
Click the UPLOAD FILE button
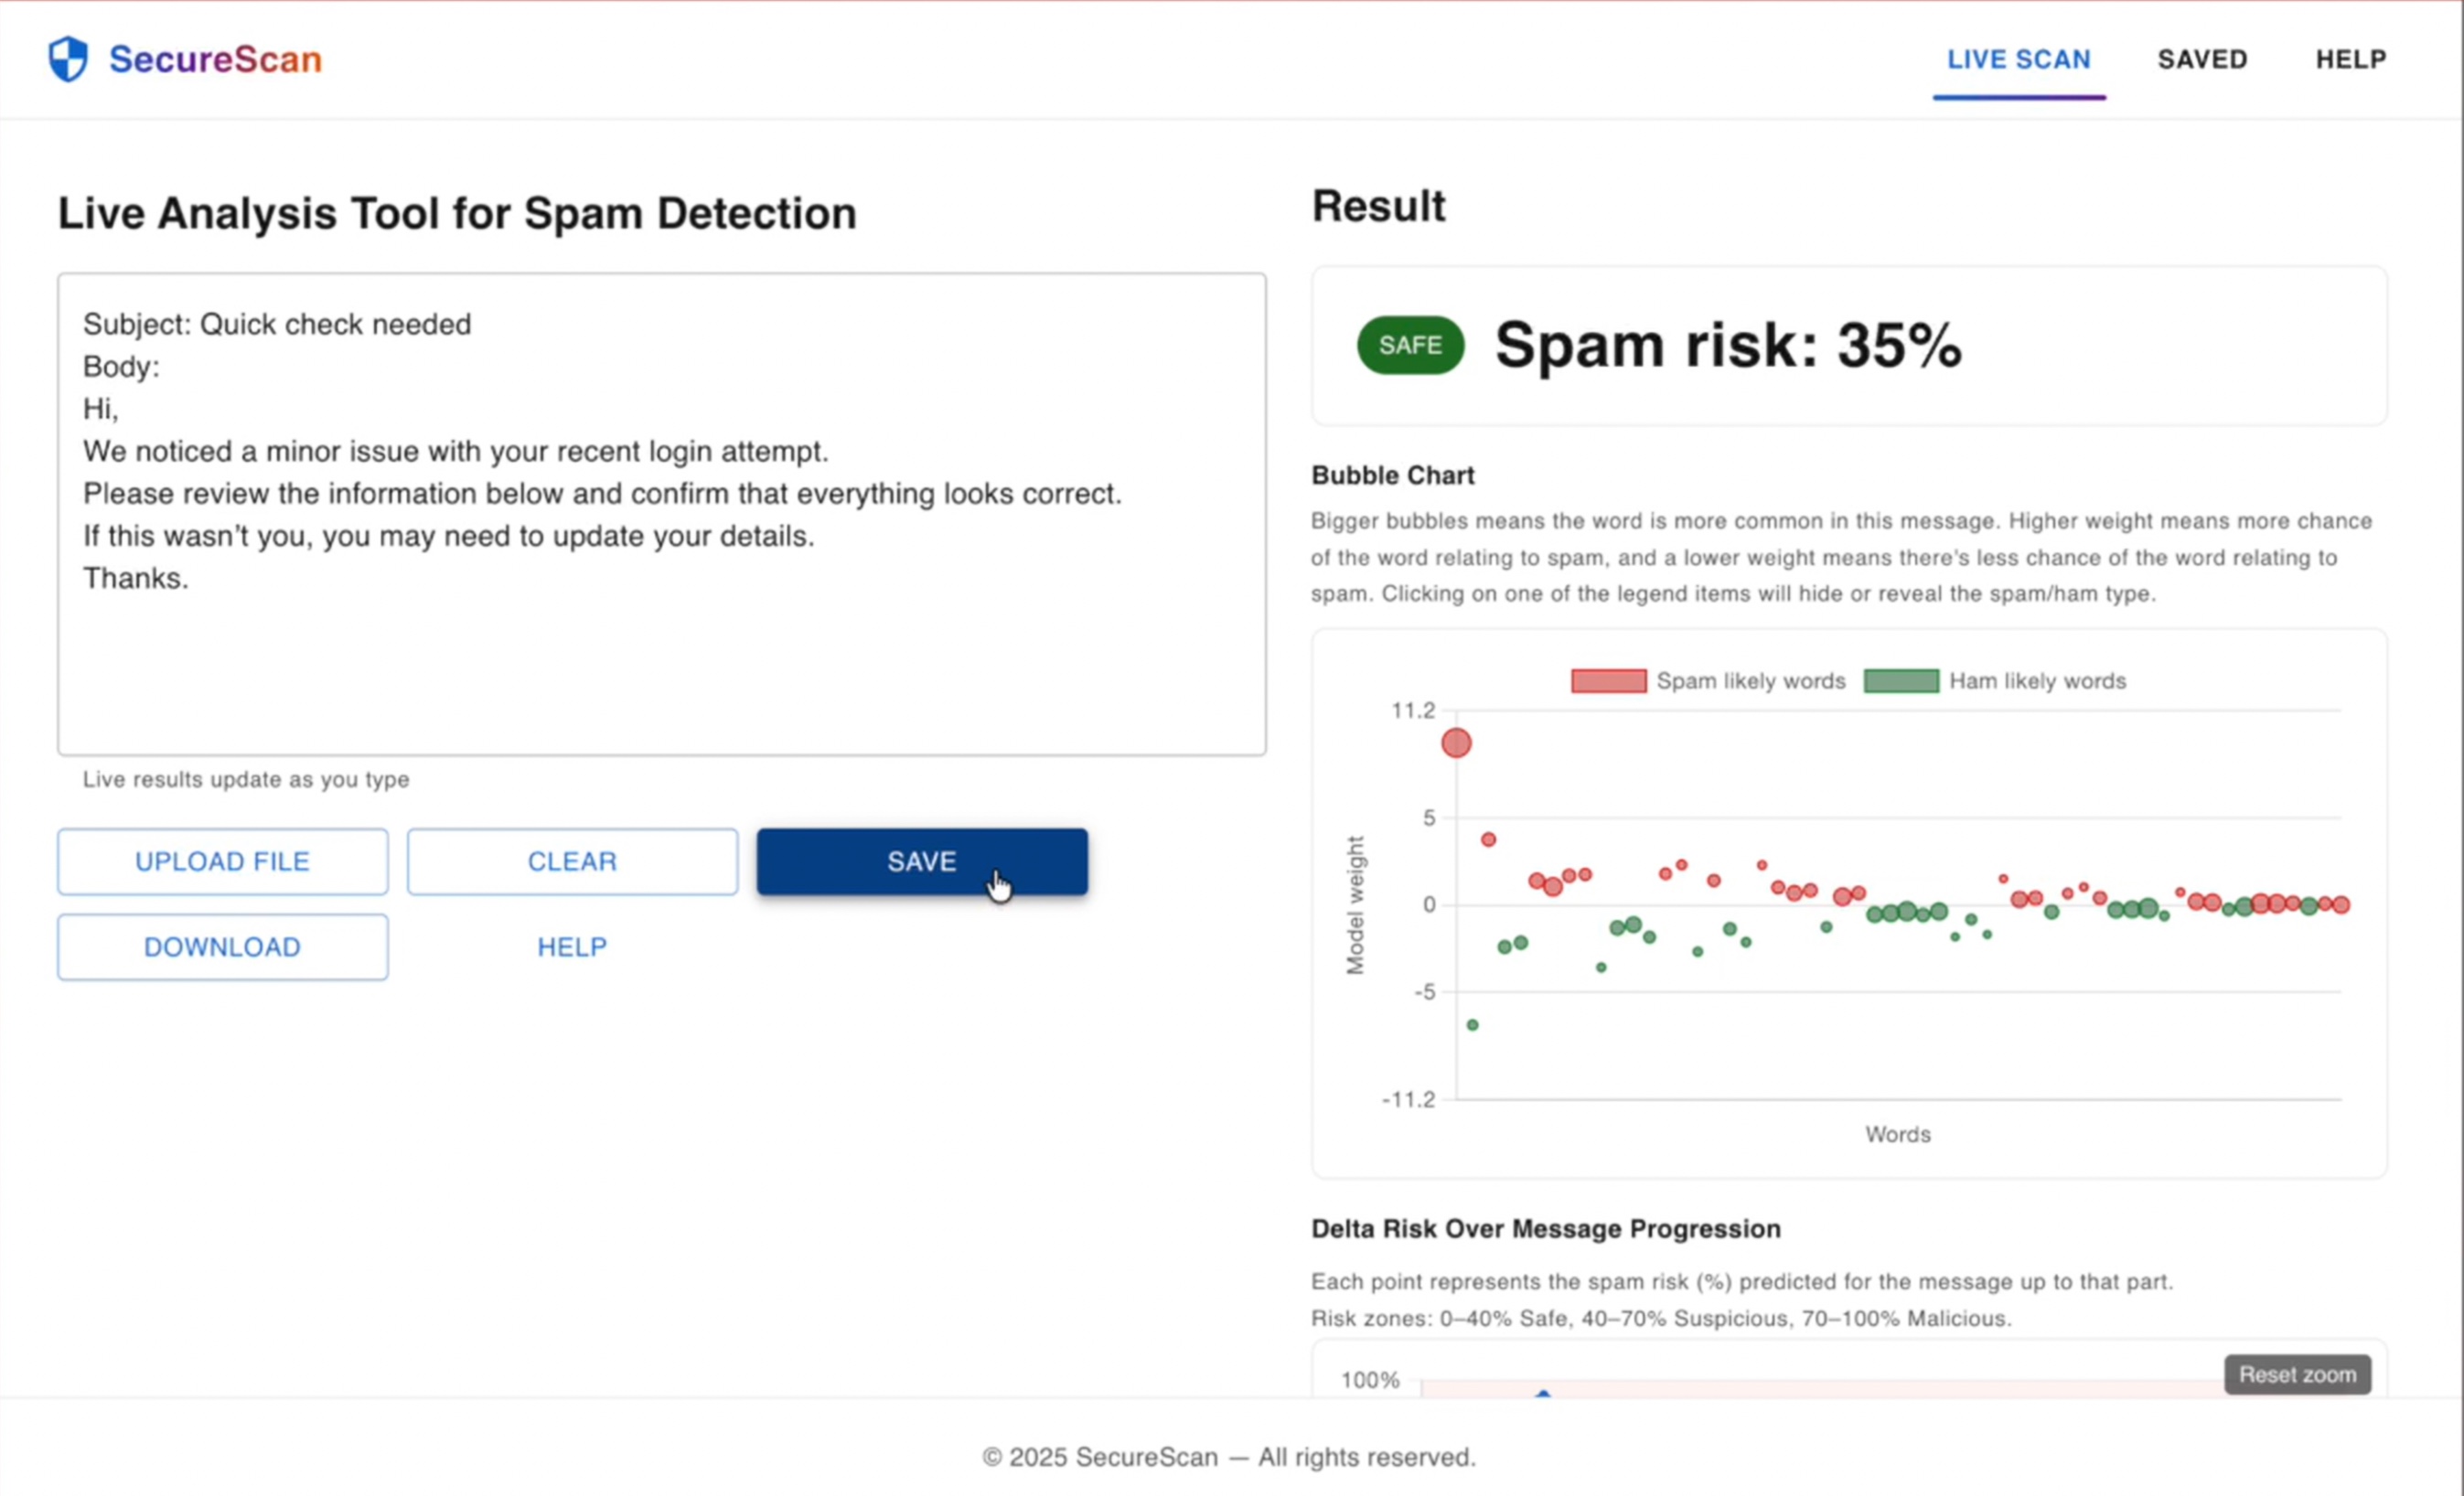222,861
